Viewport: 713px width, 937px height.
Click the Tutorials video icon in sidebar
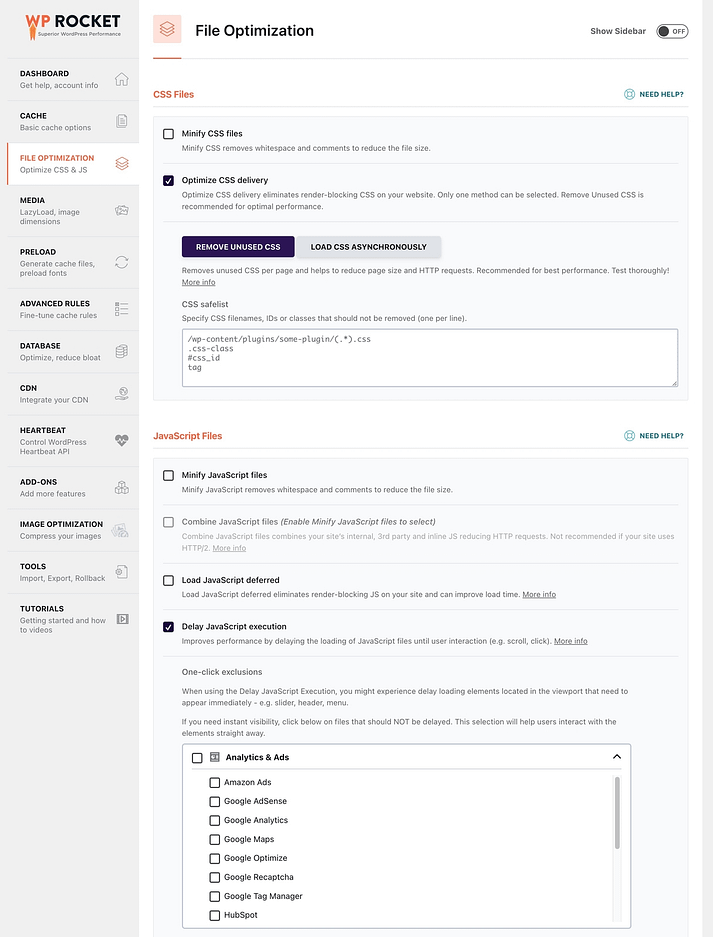click(x=121, y=619)
